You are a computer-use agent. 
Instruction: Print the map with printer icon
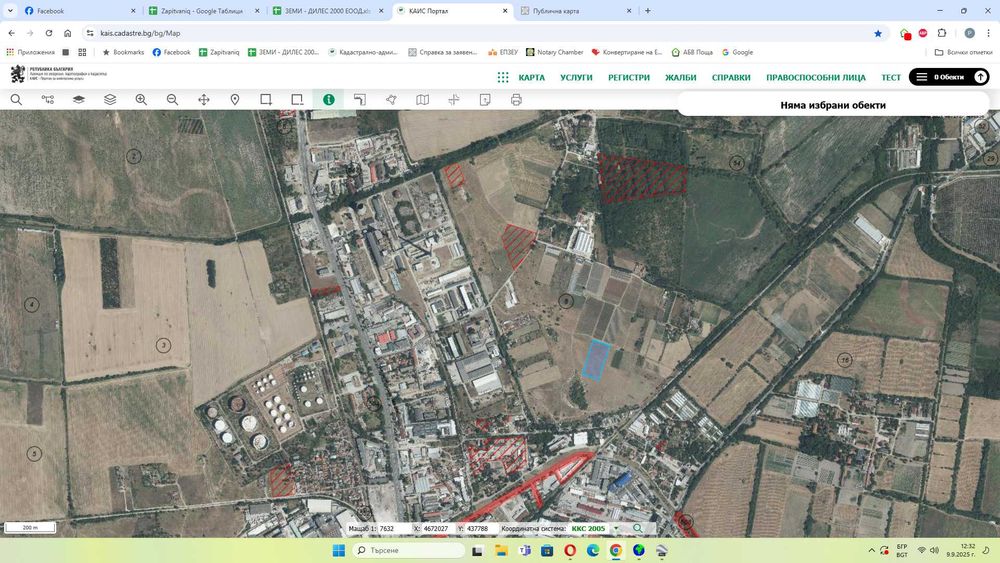tap(516, 99)
